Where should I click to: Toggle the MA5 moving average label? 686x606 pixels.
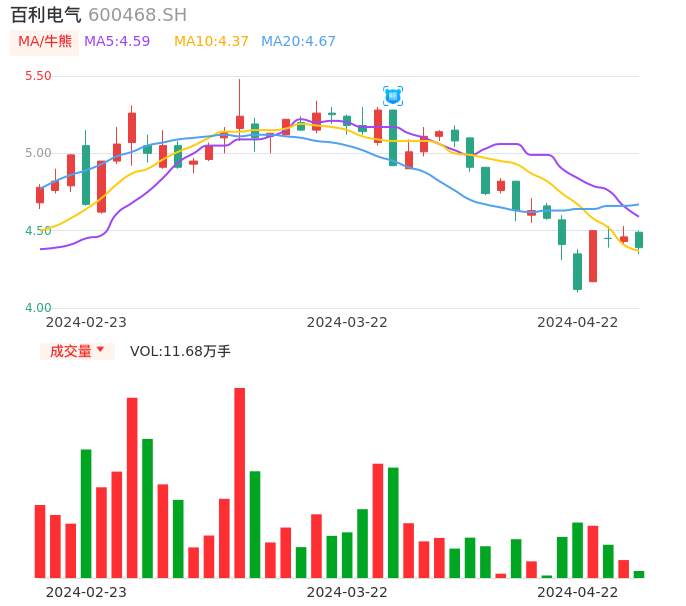pos(117,41)
